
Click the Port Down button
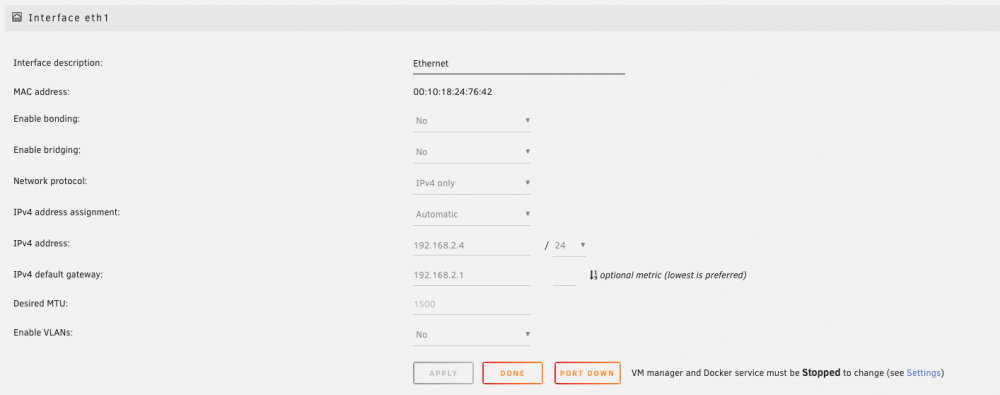(x=587, y=373)
